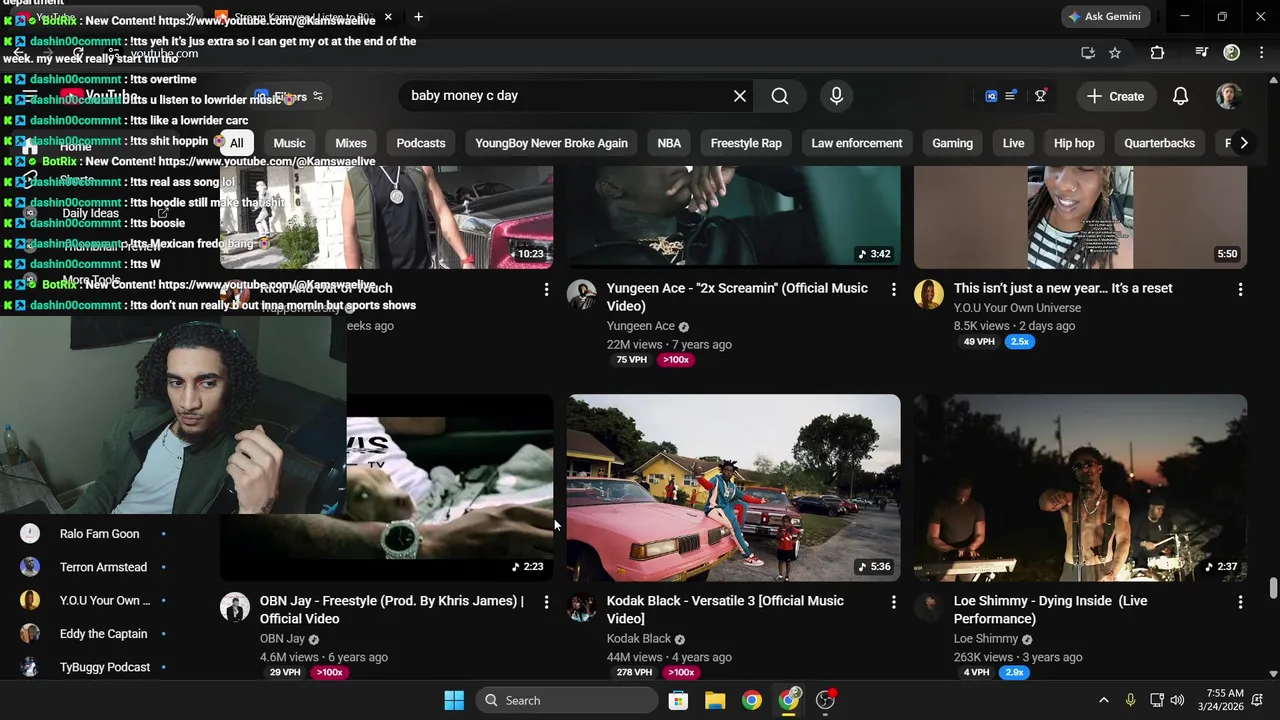Open the YouTube account avatar menu

tap(1229, 96)
